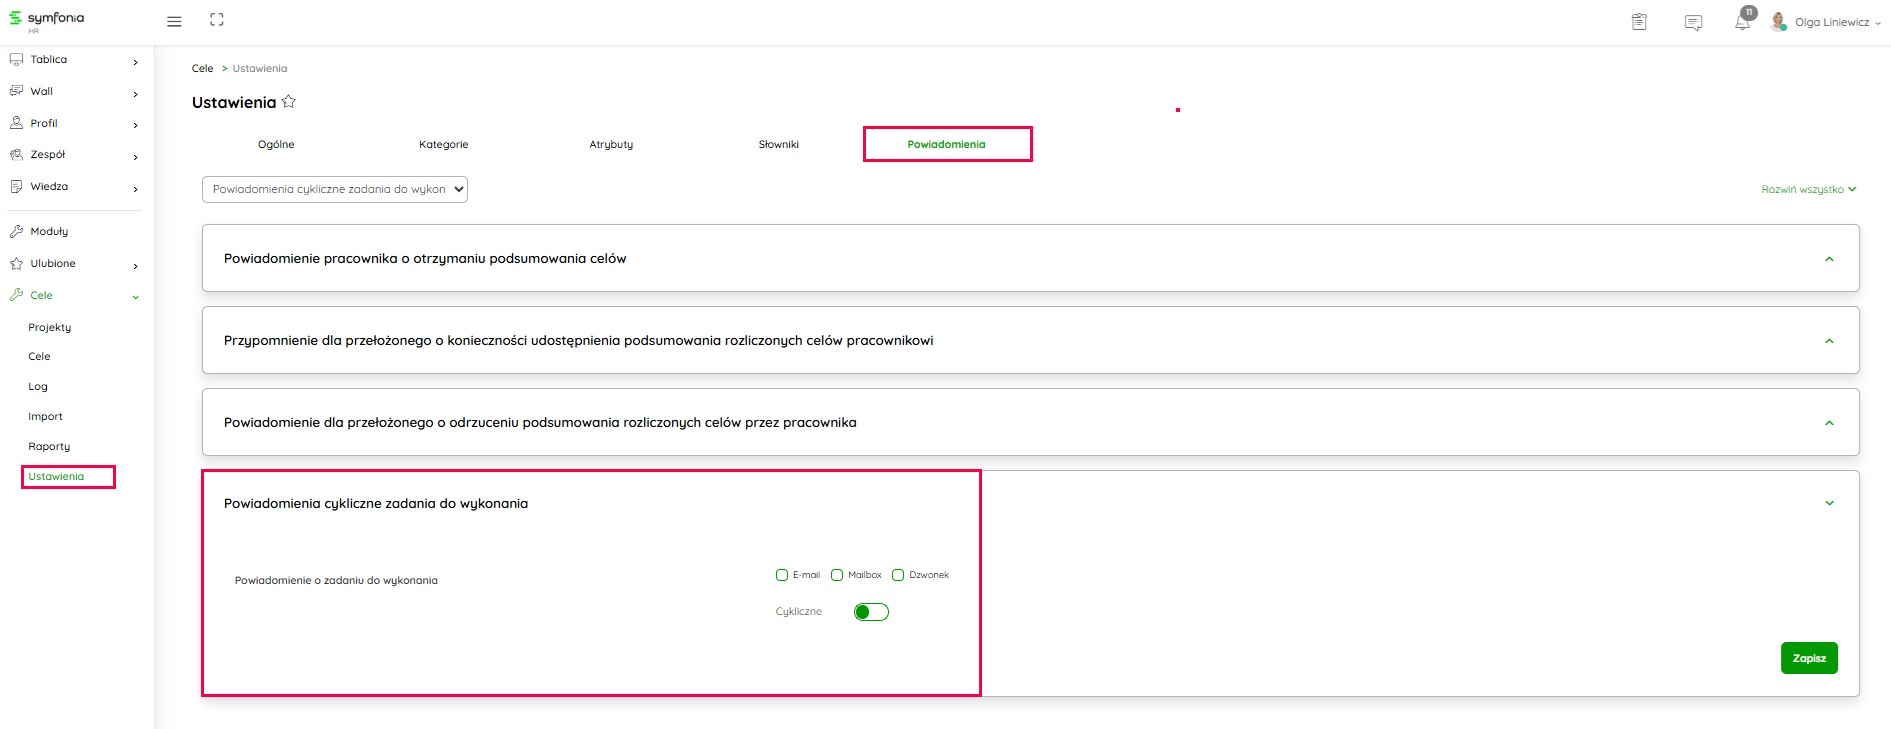Image resolution: width=1891 pixels, height=729 pixels.
Task: Open the notifications bell
Action: point(1742,22)
